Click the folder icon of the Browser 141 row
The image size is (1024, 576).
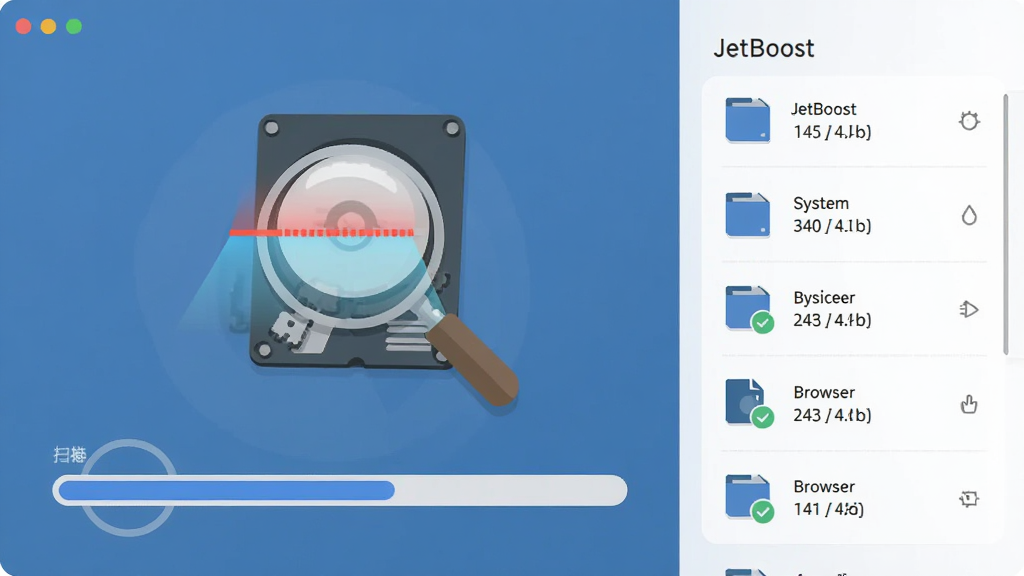pyautogui.click(x=748, y=497)
